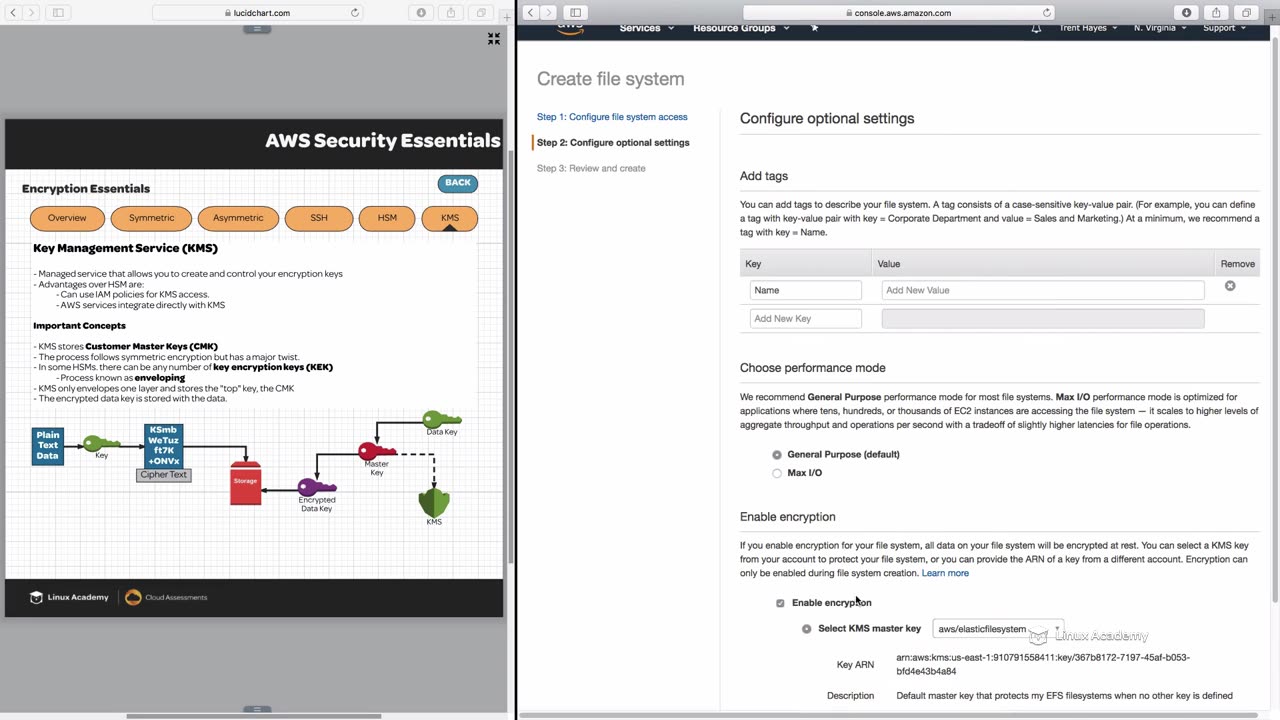
Task: Click the Linux Academy logo in slide footer
Action: pyautogui.click(x=69, y=597)
